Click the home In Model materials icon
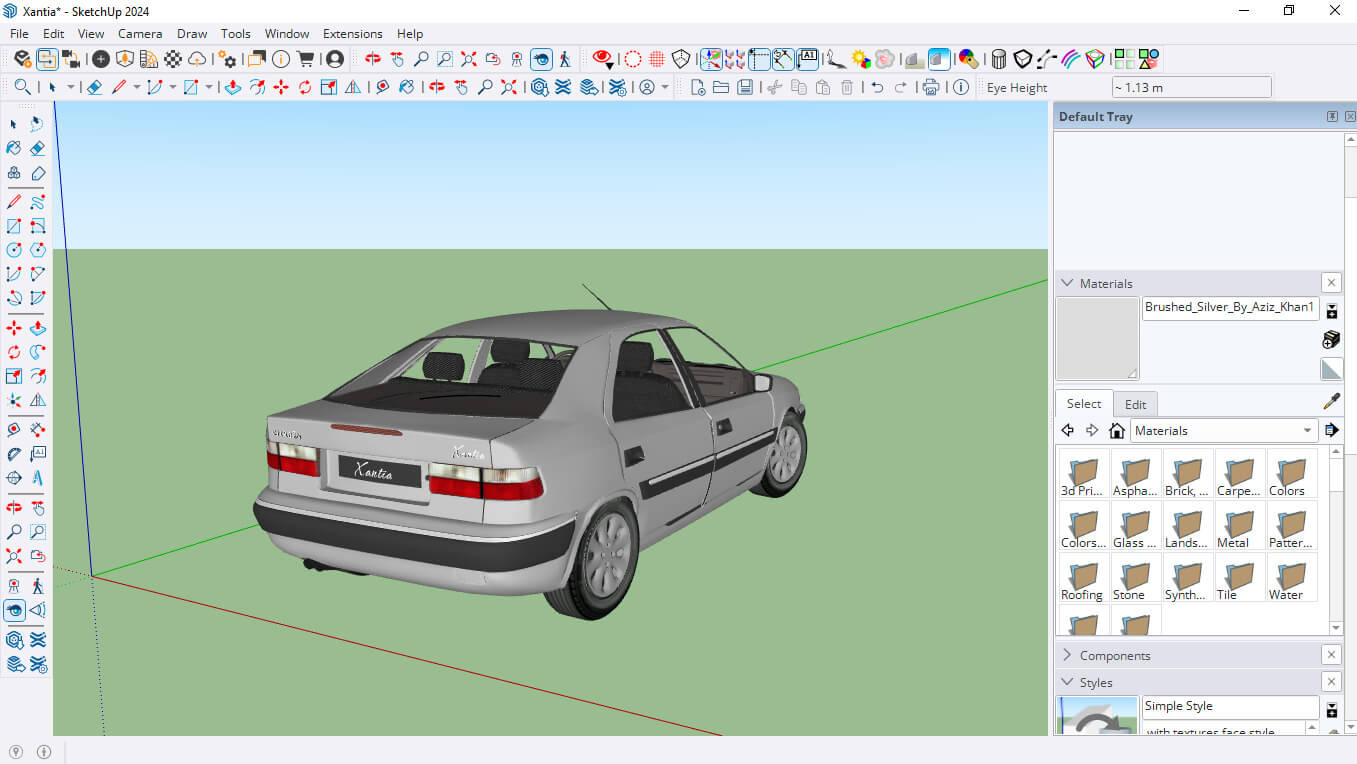This screenshot has height=764, width=1357. coord(1117,431)
